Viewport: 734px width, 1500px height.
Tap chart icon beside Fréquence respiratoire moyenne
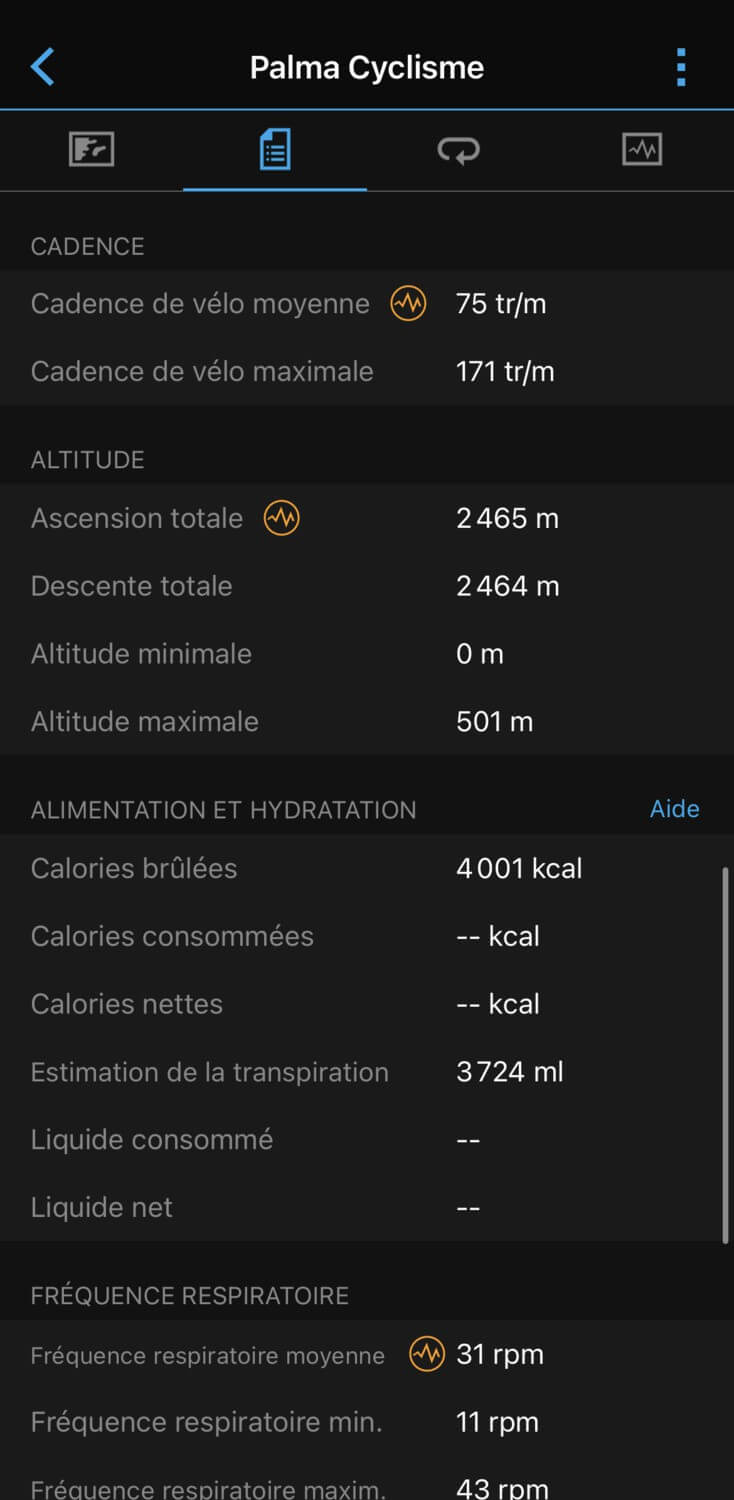[427, 1355]
